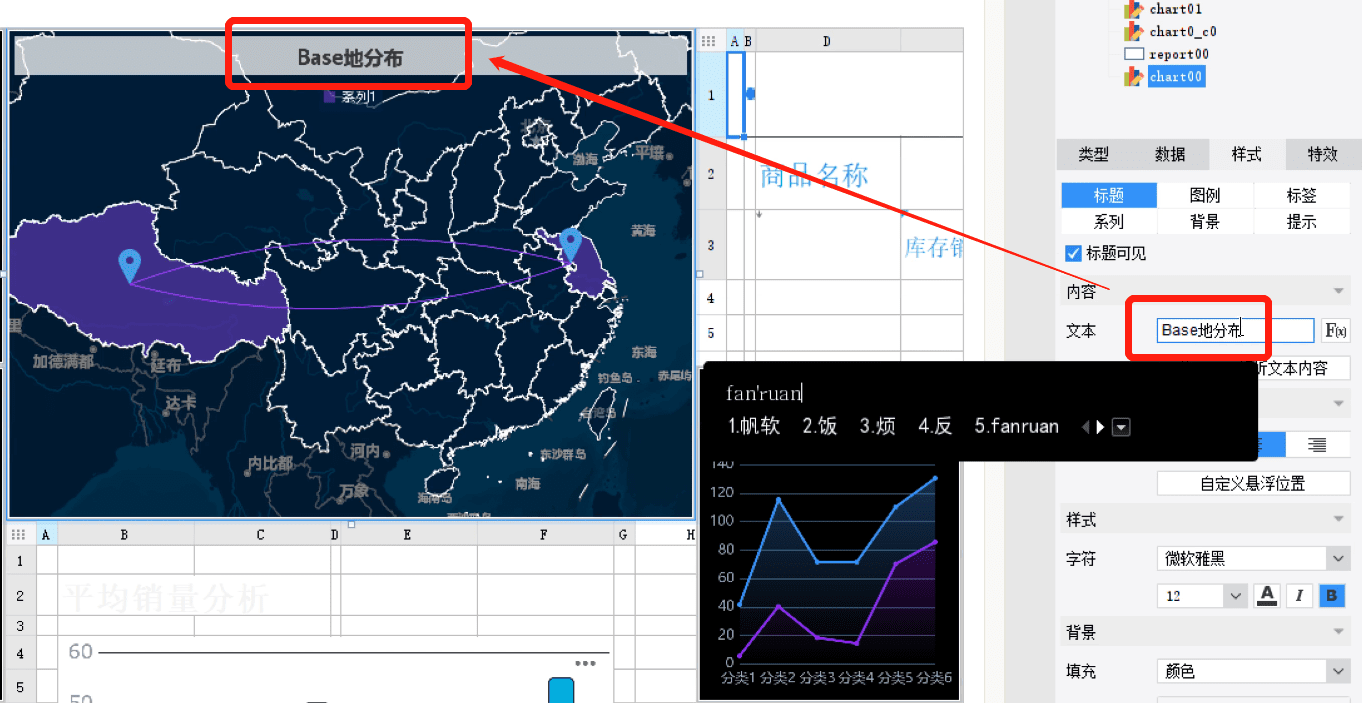The image size is (1362, 703).
Task: Select column C header in bottom sheet
Action: tap(261, 535)
